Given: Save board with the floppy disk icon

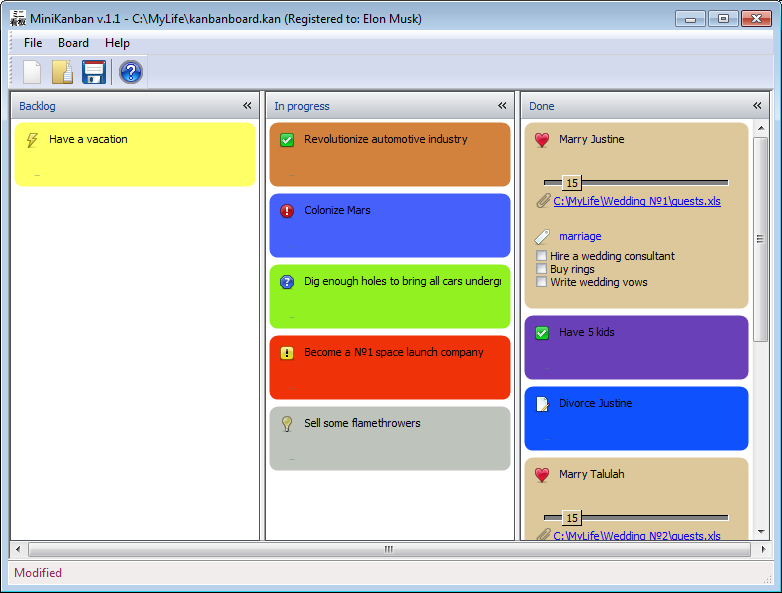Looking at the screenshot, I should 94,72.
